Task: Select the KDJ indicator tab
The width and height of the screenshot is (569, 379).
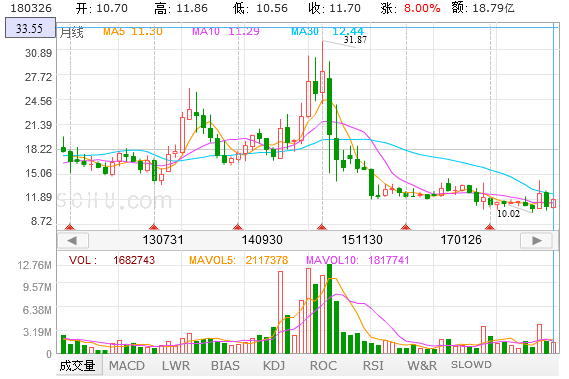Action: coord(274,366)
